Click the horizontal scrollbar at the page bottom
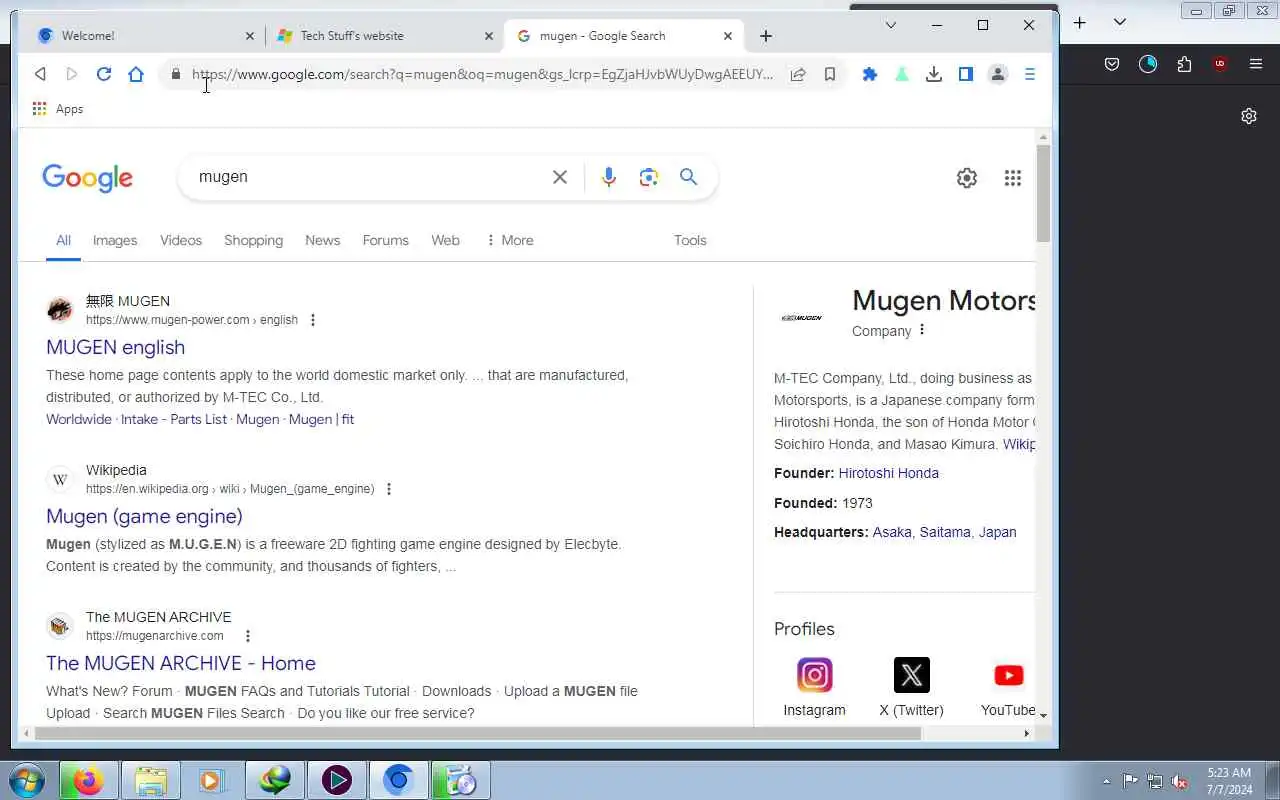1280x800 pixels. 477,733
